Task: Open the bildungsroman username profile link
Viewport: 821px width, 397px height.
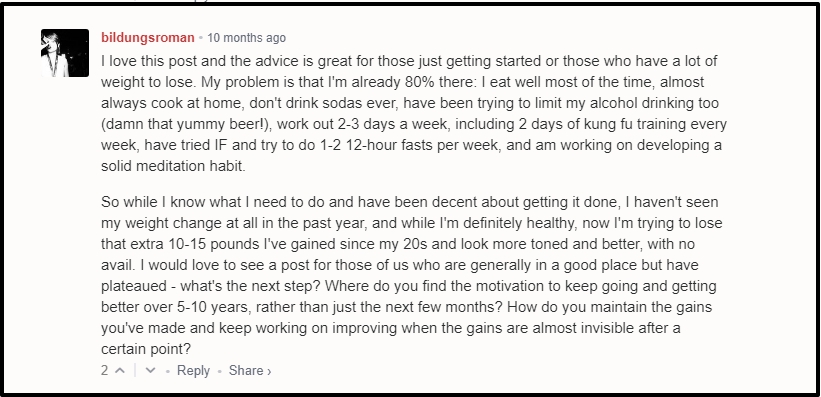Action: pos(148,38)
